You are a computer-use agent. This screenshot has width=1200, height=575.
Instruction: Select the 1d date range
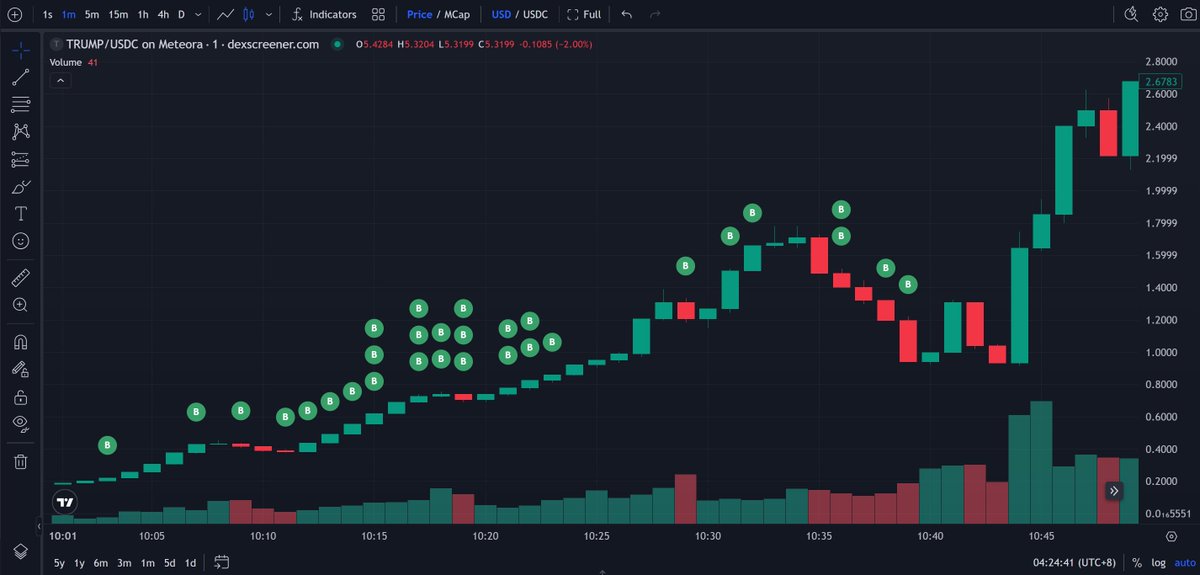pos(190,563)
